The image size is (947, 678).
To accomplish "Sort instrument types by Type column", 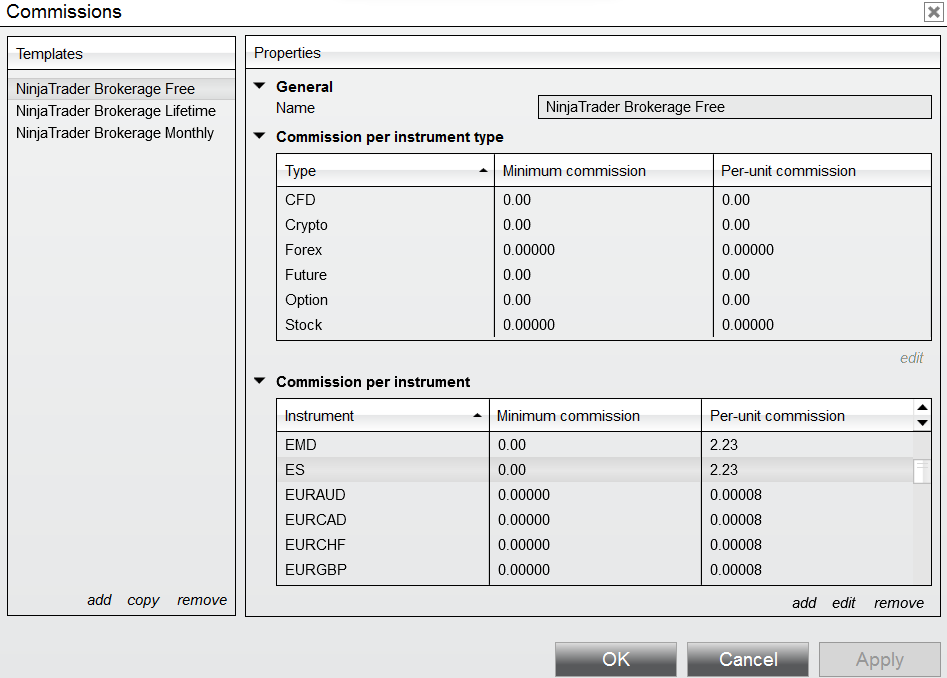I will pyautogui.click(x=385, y=171).
